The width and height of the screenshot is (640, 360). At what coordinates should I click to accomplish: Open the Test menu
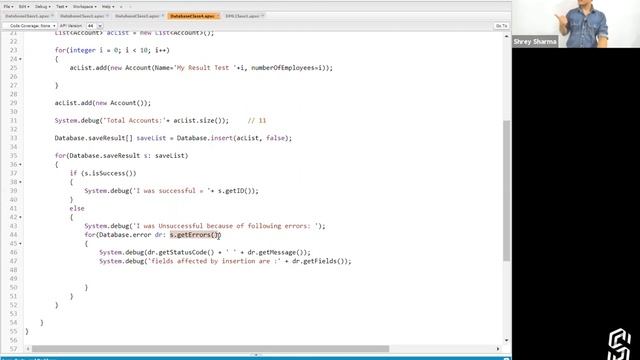(62, 7)
